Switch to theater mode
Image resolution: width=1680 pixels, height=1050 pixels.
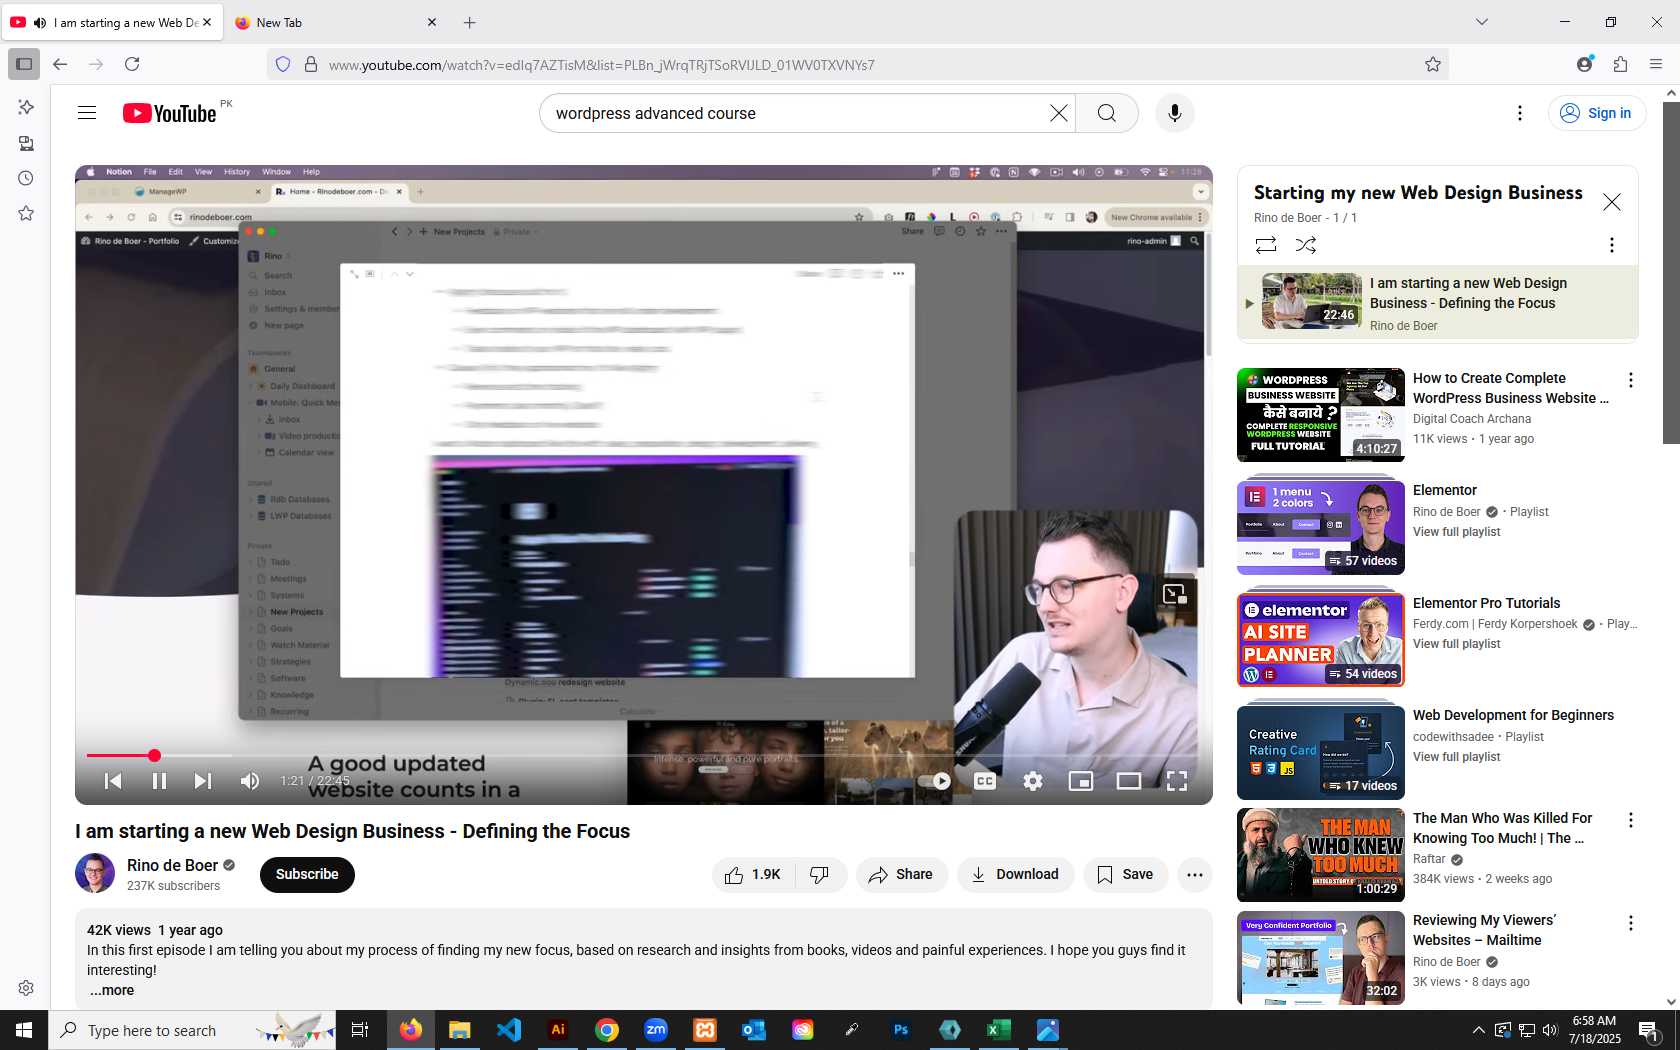(x=1129, y=781)
